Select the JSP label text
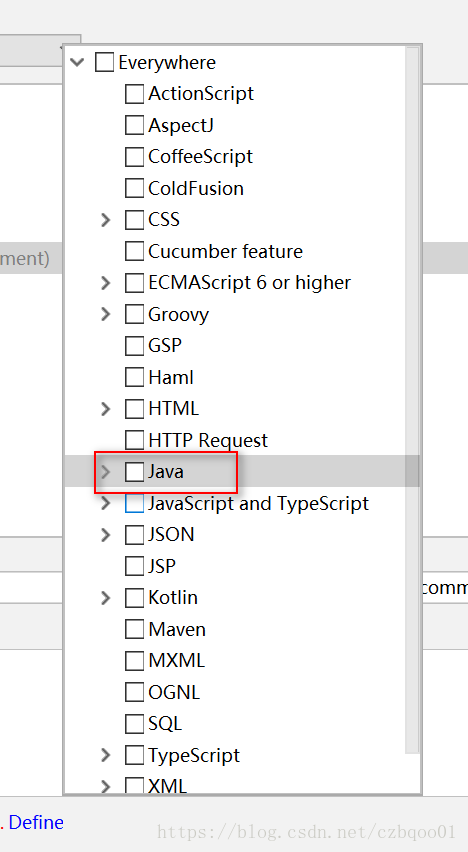This screenshot has width=468, height=852. [162, 566]
